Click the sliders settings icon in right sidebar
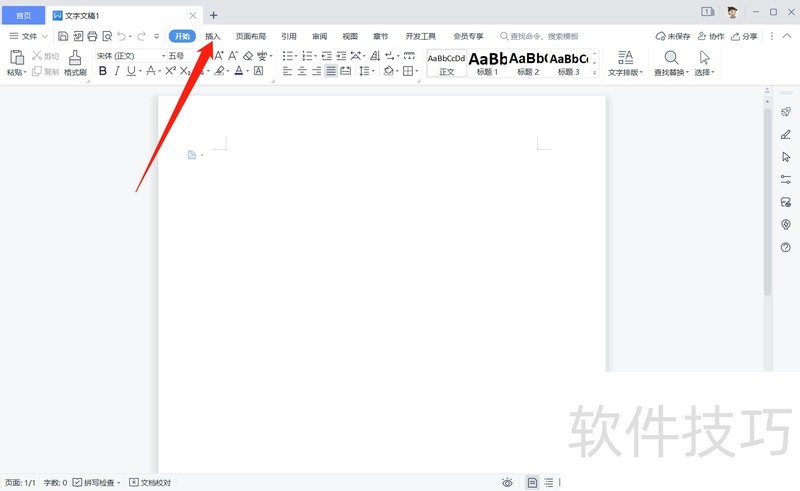Screen dimensions: 800x491 (786, 180)
